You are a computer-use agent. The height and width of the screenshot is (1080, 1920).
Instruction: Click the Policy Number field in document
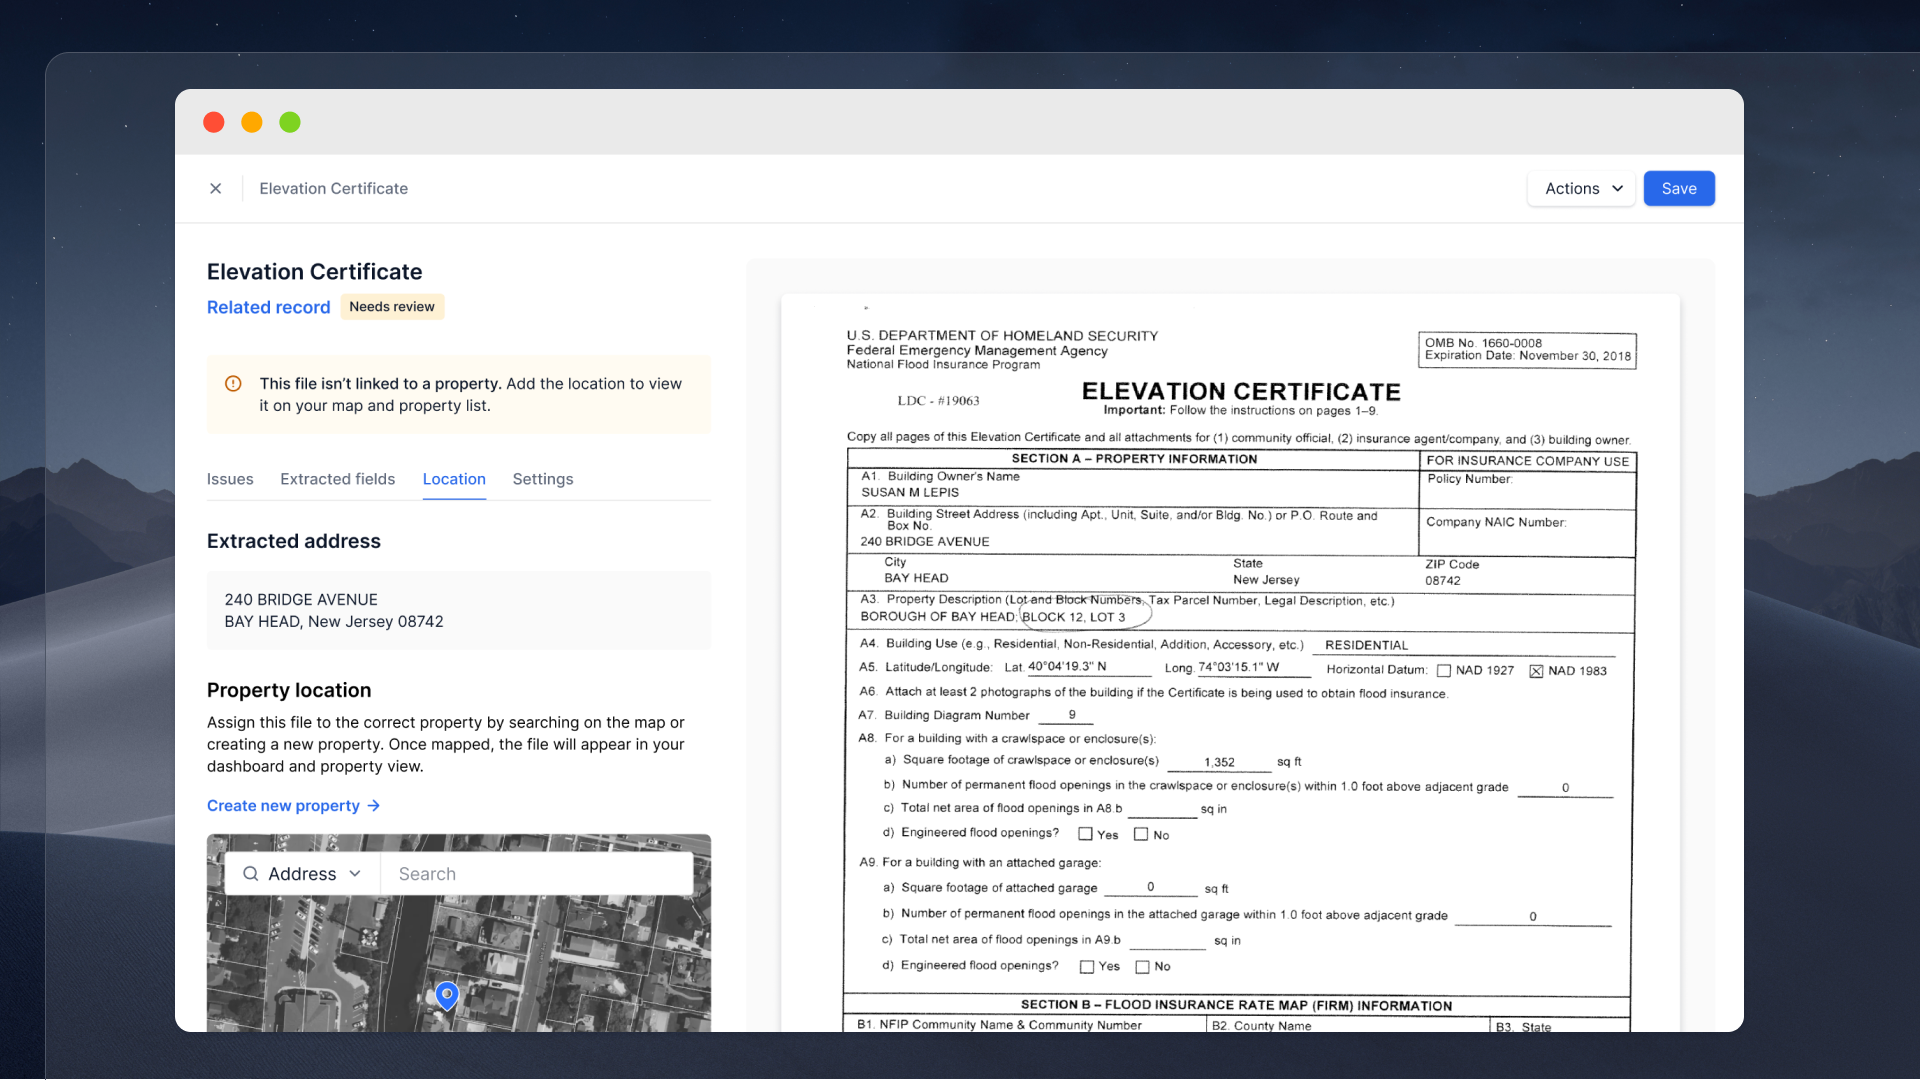coord(1527,489)
